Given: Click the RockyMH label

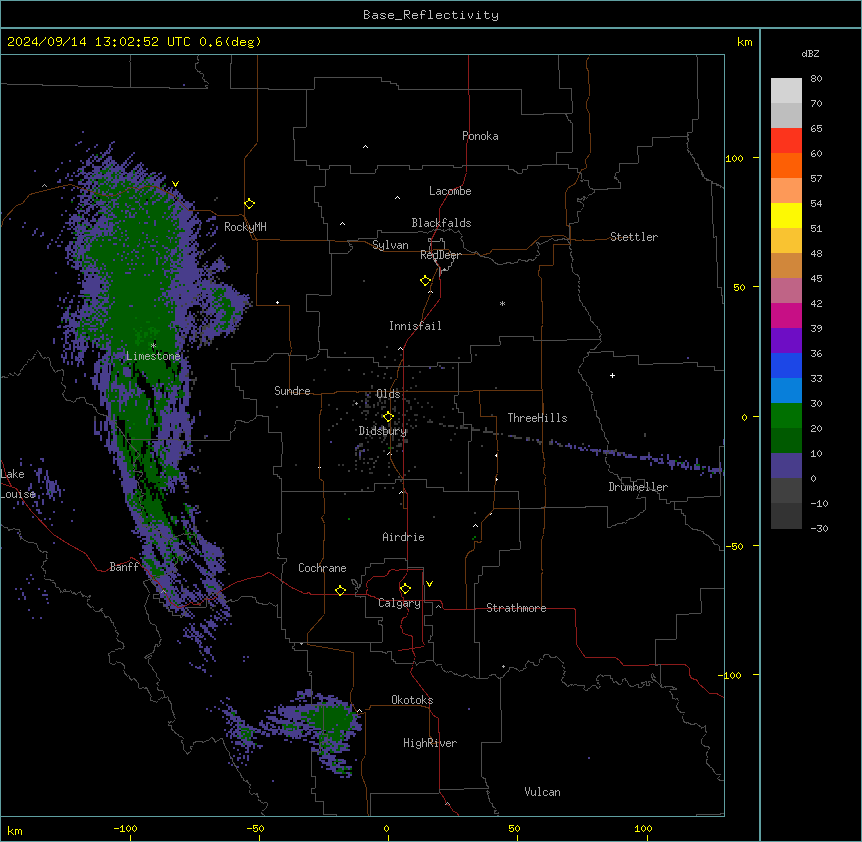Looking at the screenshot, I should click(x=245, y=227).
